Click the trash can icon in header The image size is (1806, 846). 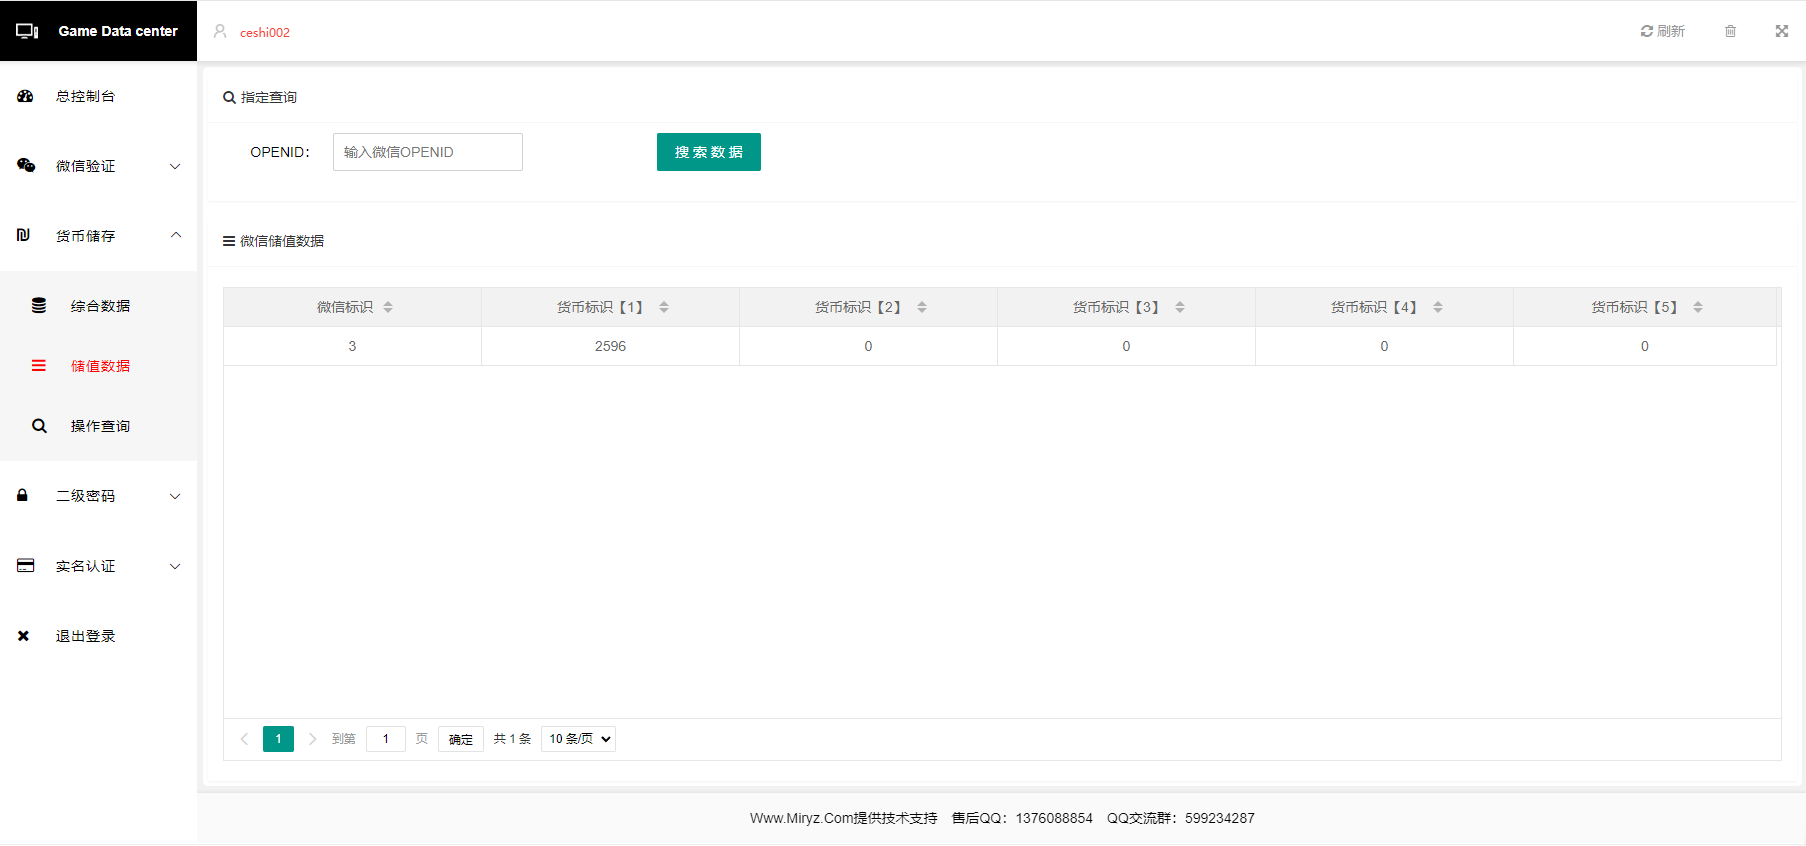point(1730,31)
